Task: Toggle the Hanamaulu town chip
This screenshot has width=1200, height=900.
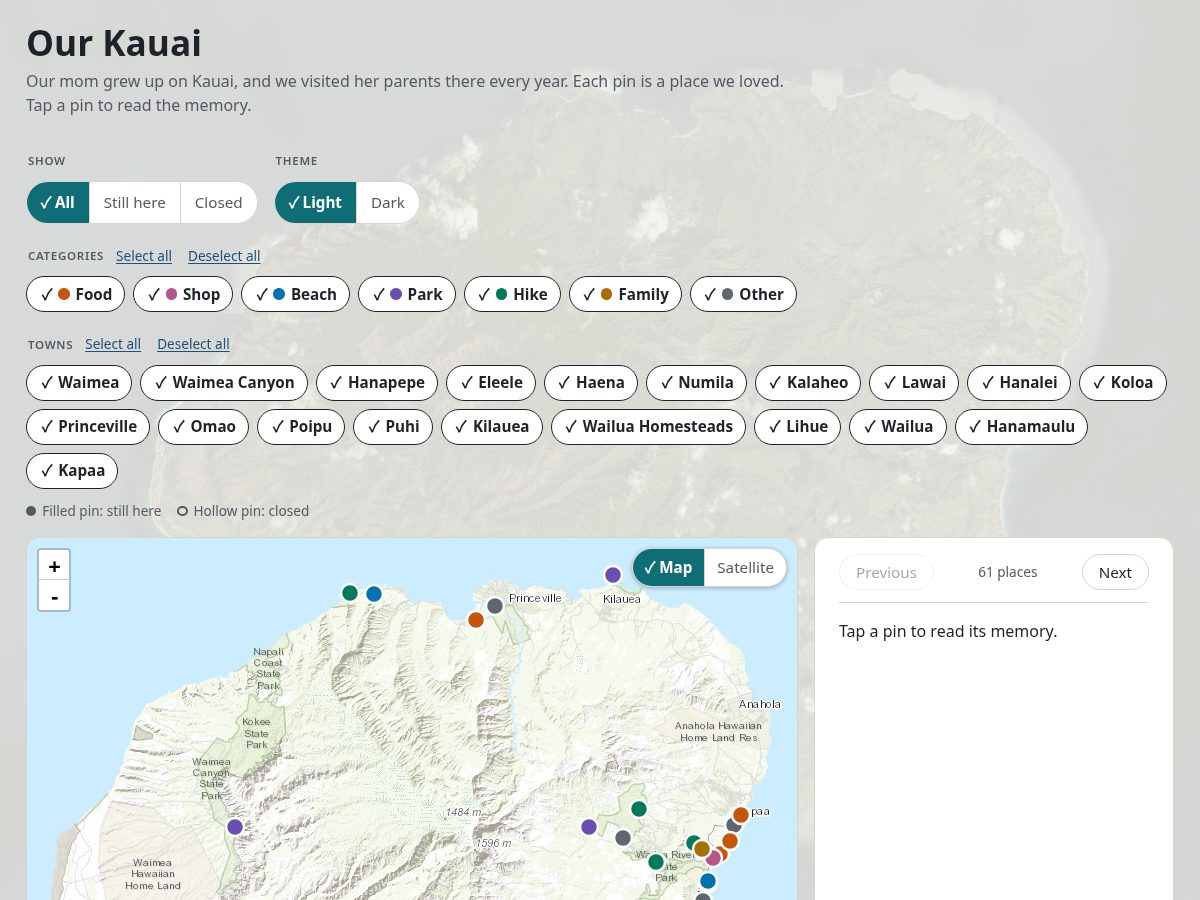Action: 1021,426
